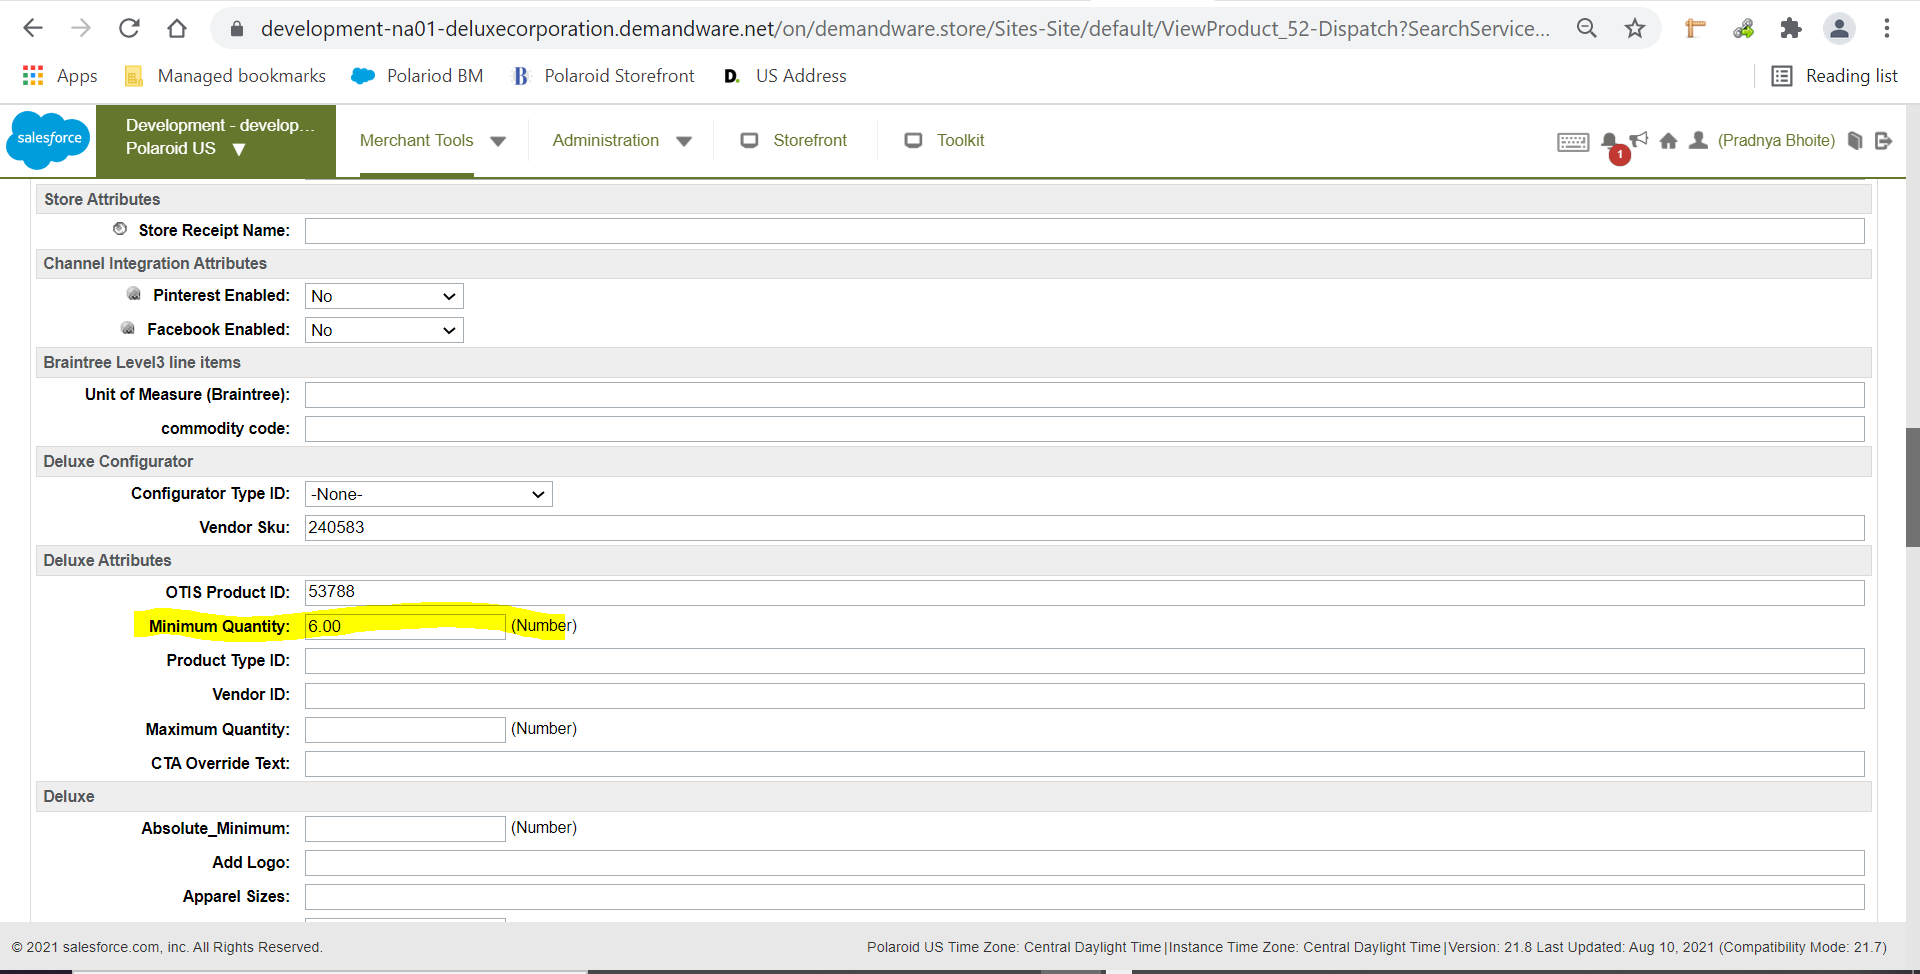
Task: Open the Pinterest Enabled dropdown
Action: tap(384, 296)
